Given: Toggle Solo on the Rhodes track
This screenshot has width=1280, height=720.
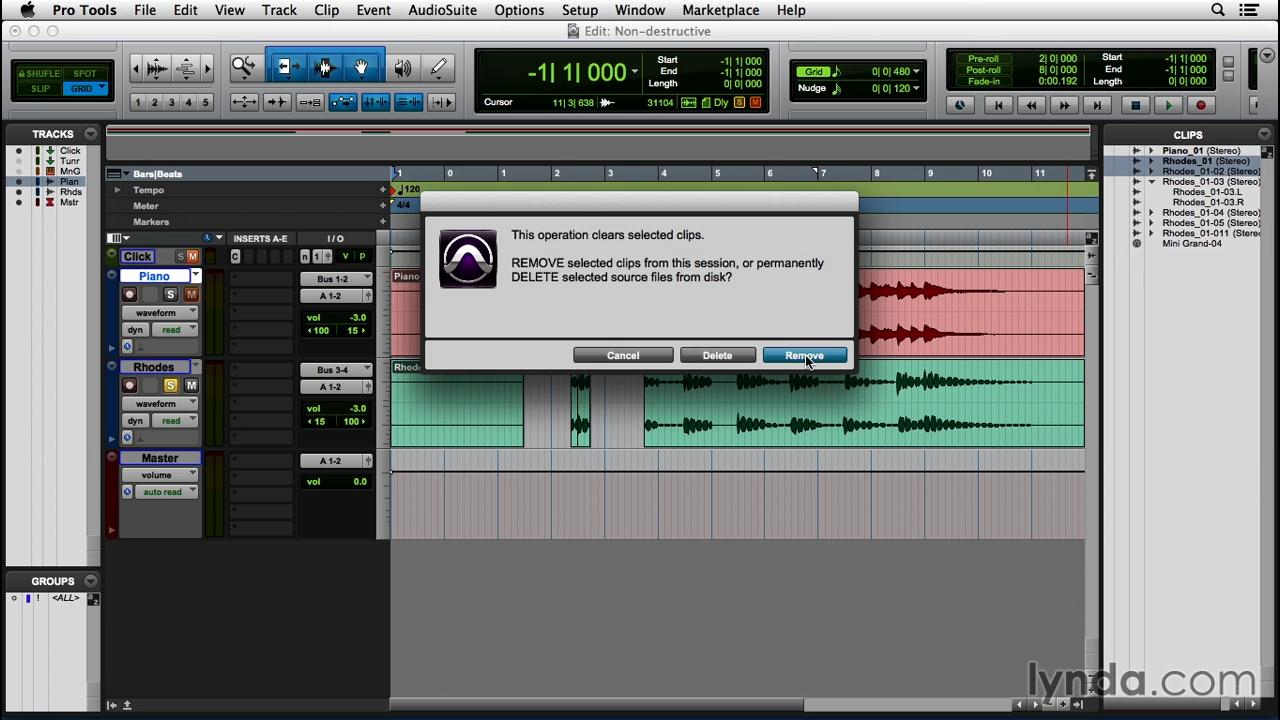Looking at the screenshot, I should pos(170,386).
